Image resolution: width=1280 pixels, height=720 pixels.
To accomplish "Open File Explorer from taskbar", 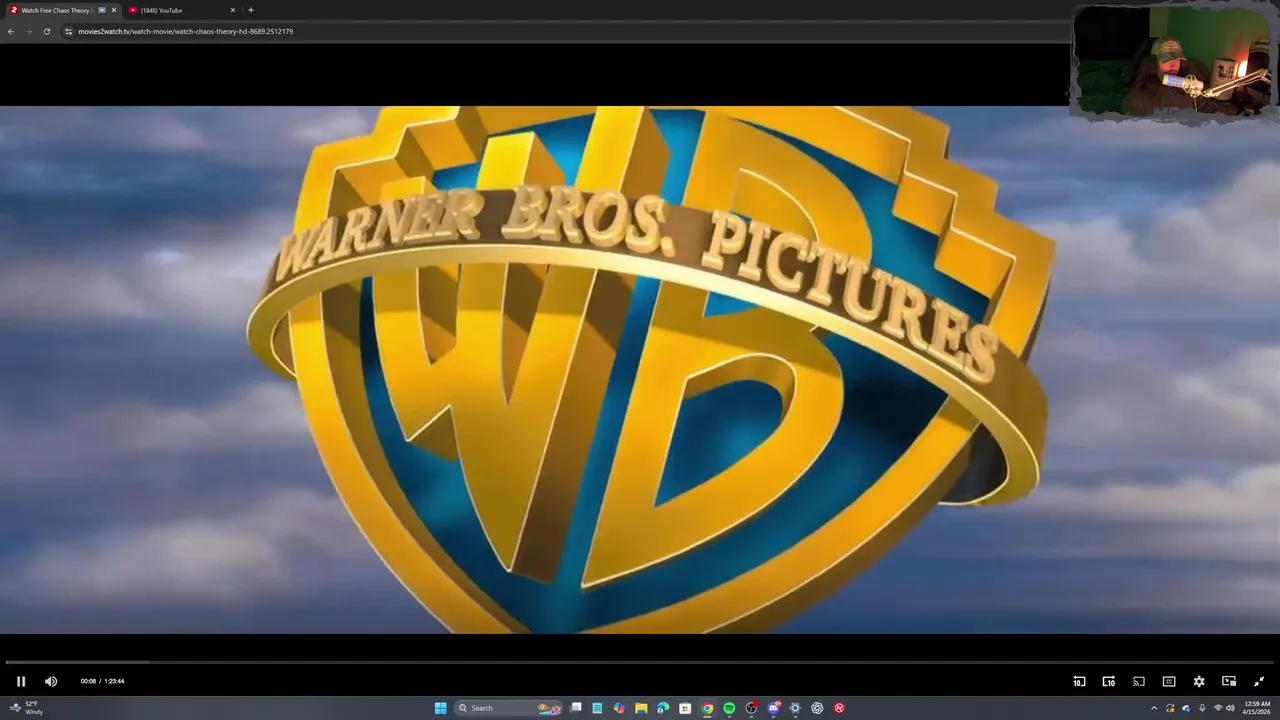I will point(641,708).
